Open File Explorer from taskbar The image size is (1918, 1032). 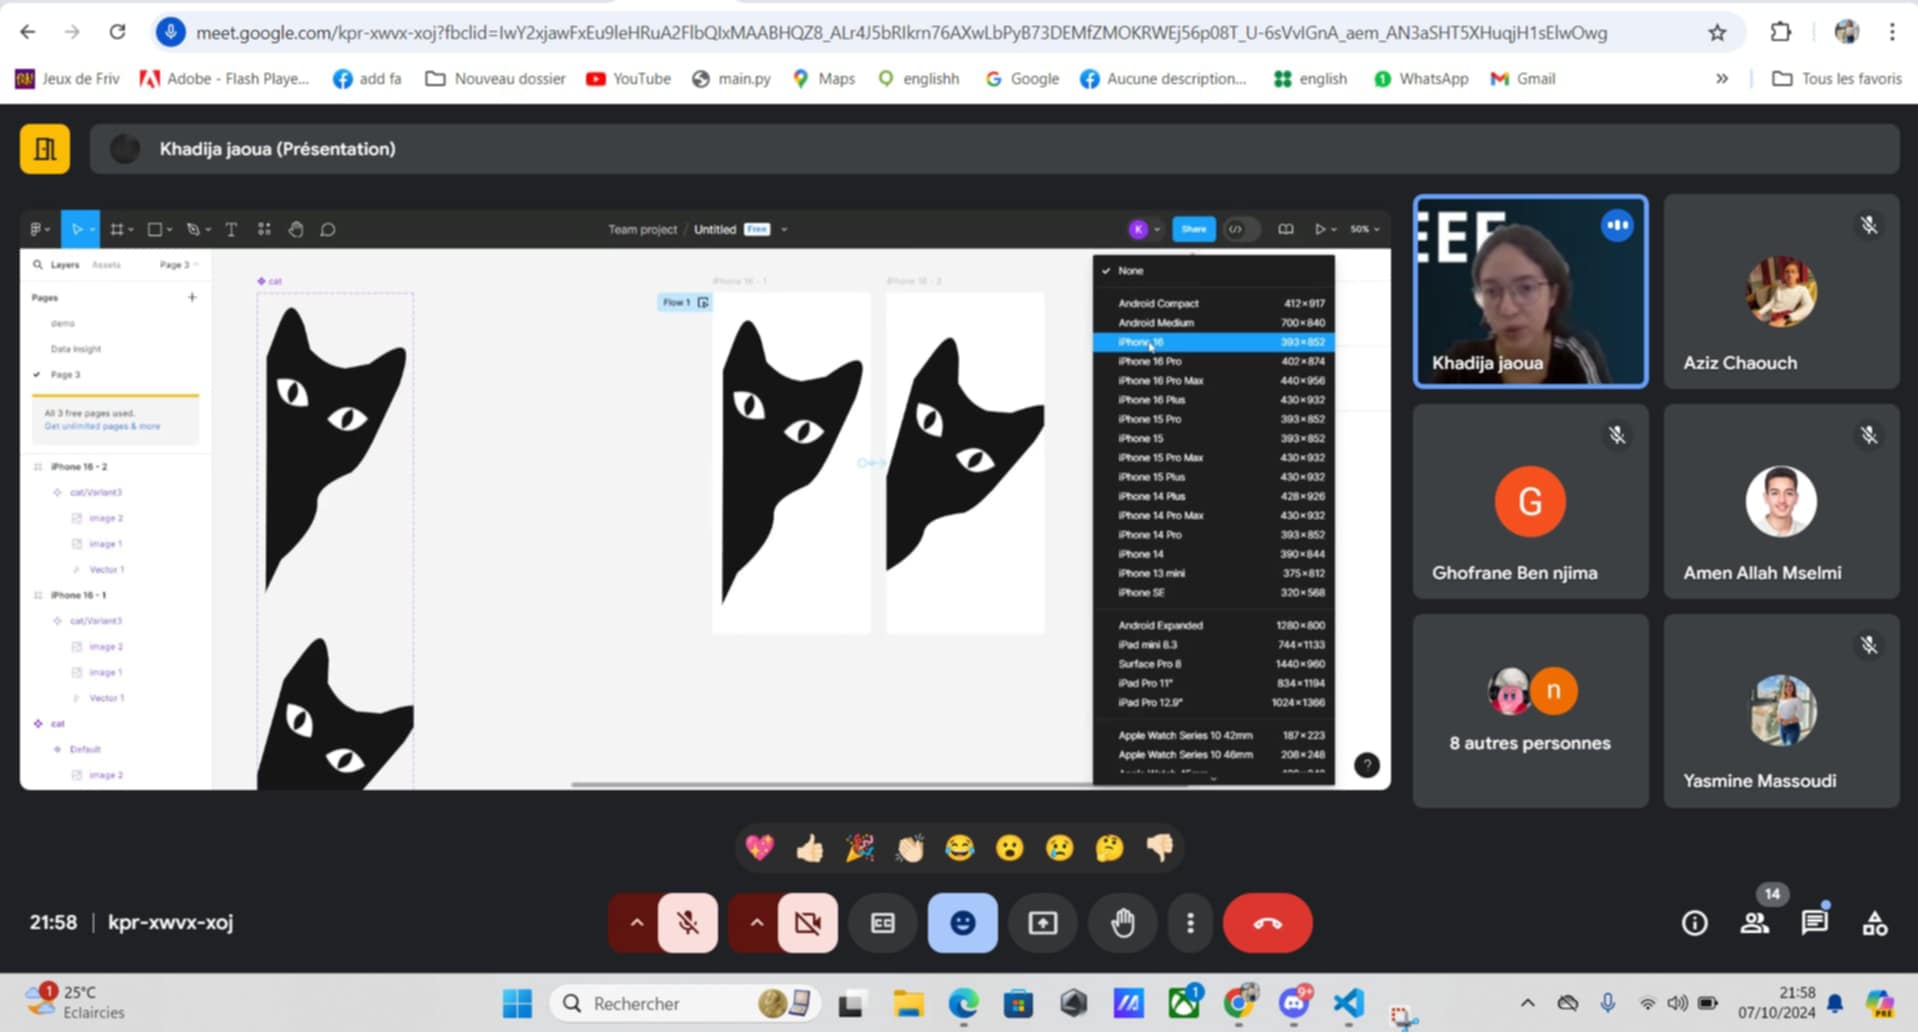pyautogui.click(x=908, y=1003)
